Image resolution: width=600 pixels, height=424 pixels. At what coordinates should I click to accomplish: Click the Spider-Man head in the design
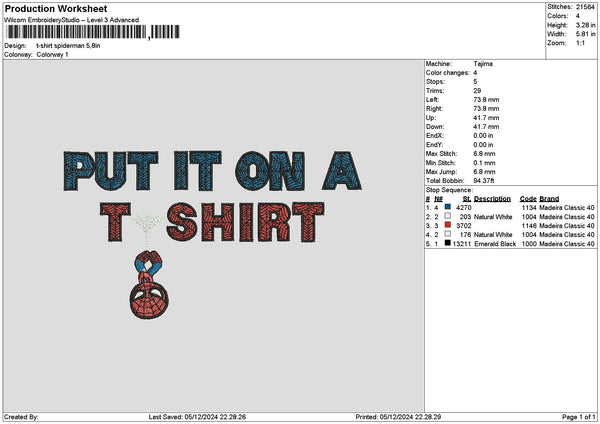pyautogui.click(x=150, y=297)
